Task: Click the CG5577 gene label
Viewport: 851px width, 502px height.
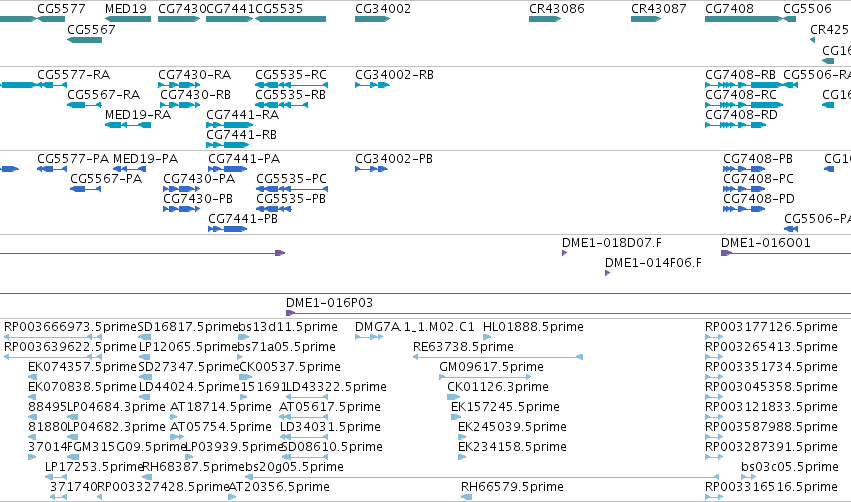Action: click(61, 9)
